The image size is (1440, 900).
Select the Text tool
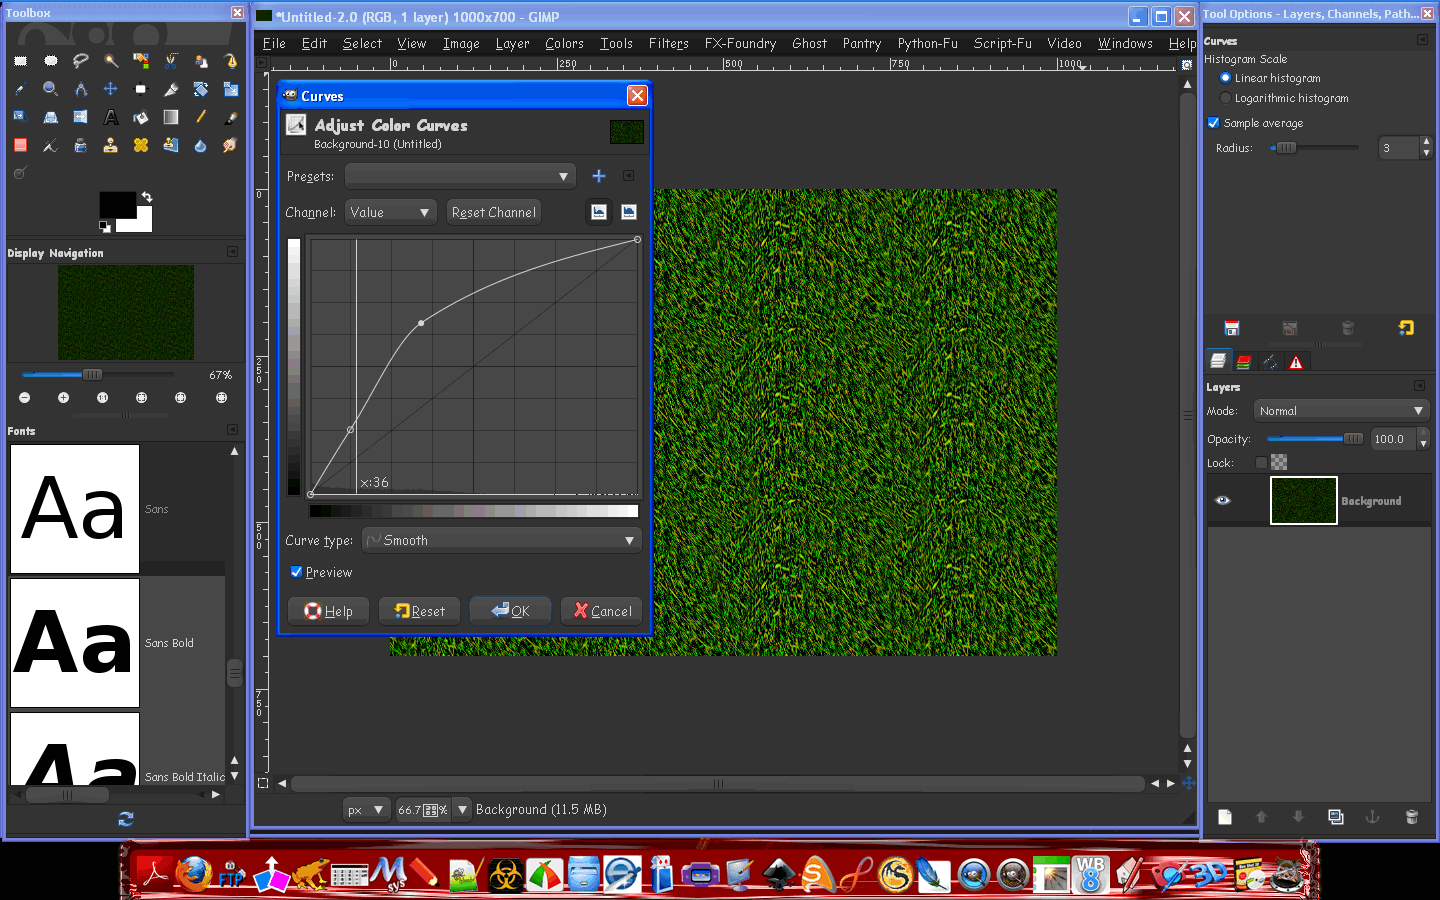click(110, 117)
